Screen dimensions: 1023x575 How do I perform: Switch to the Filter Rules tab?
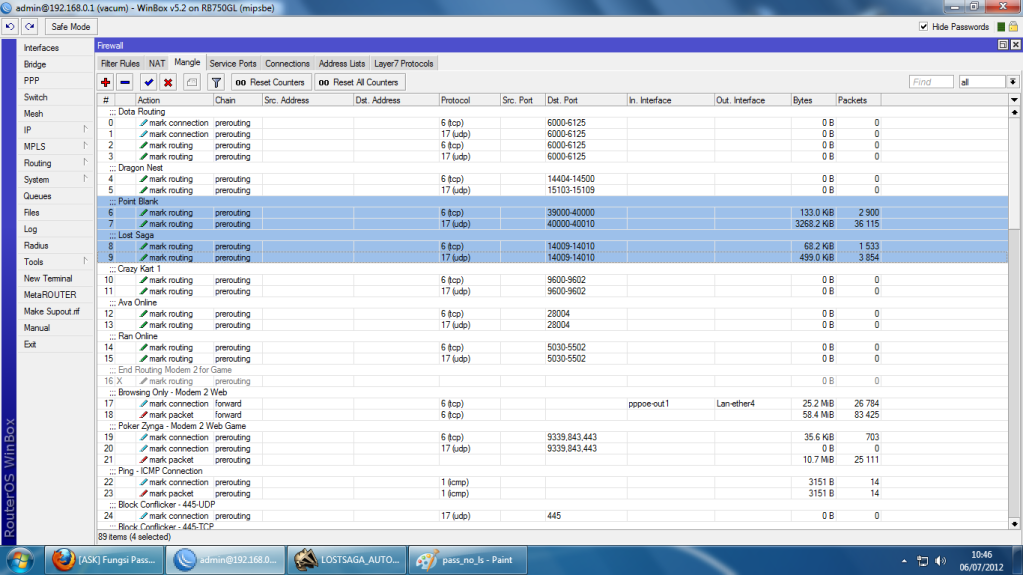coord(120,63)
